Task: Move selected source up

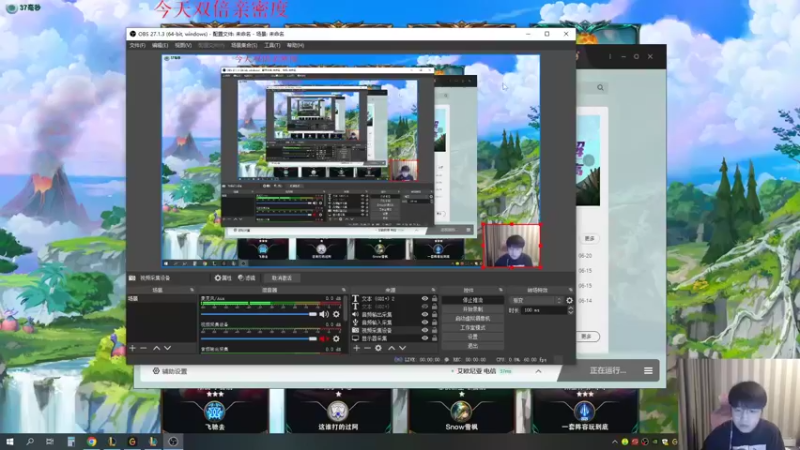Action: (391, 348)
